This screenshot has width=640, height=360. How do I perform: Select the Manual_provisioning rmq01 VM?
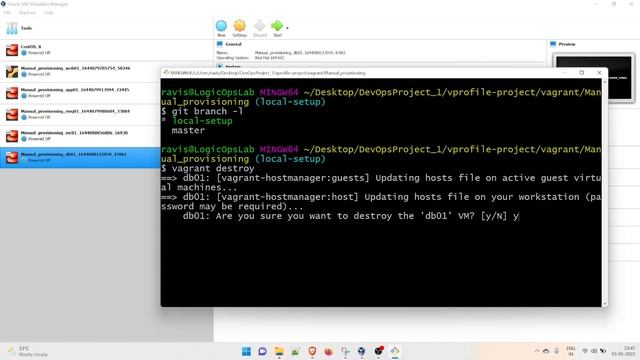(x=81, y=114)
